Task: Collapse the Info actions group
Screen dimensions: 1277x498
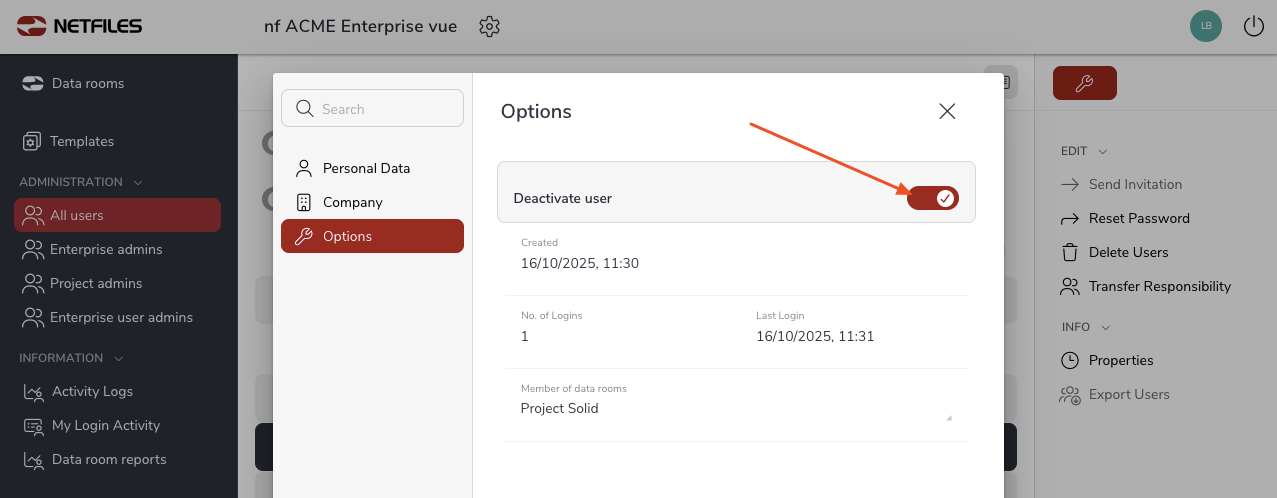Action: coord(1105,327)
